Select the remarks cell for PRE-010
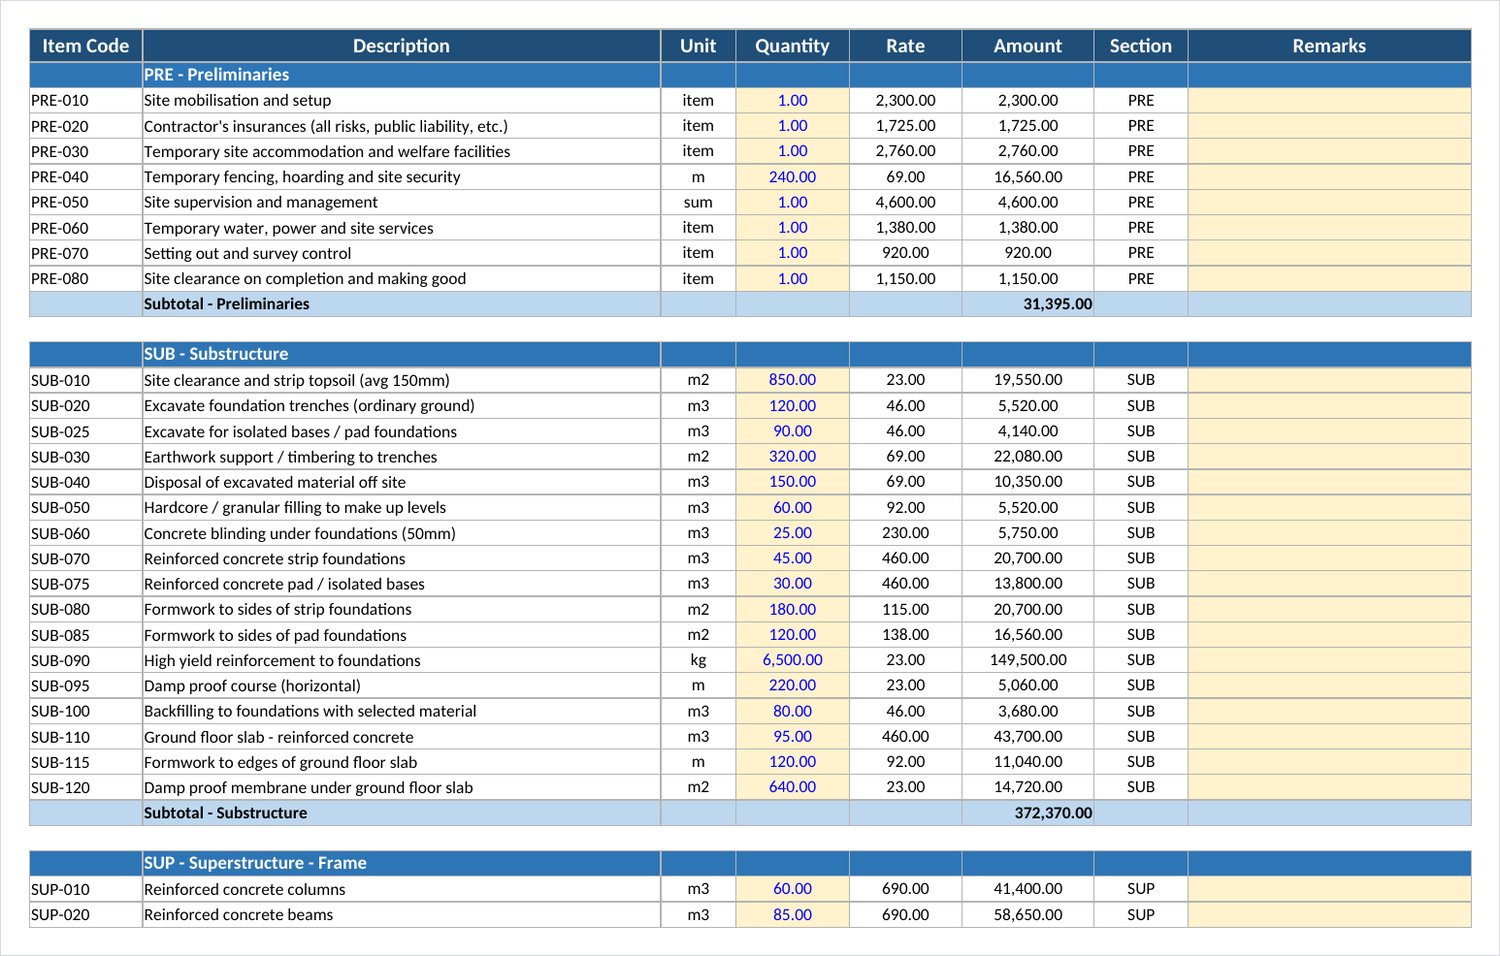 [1329, 101]
